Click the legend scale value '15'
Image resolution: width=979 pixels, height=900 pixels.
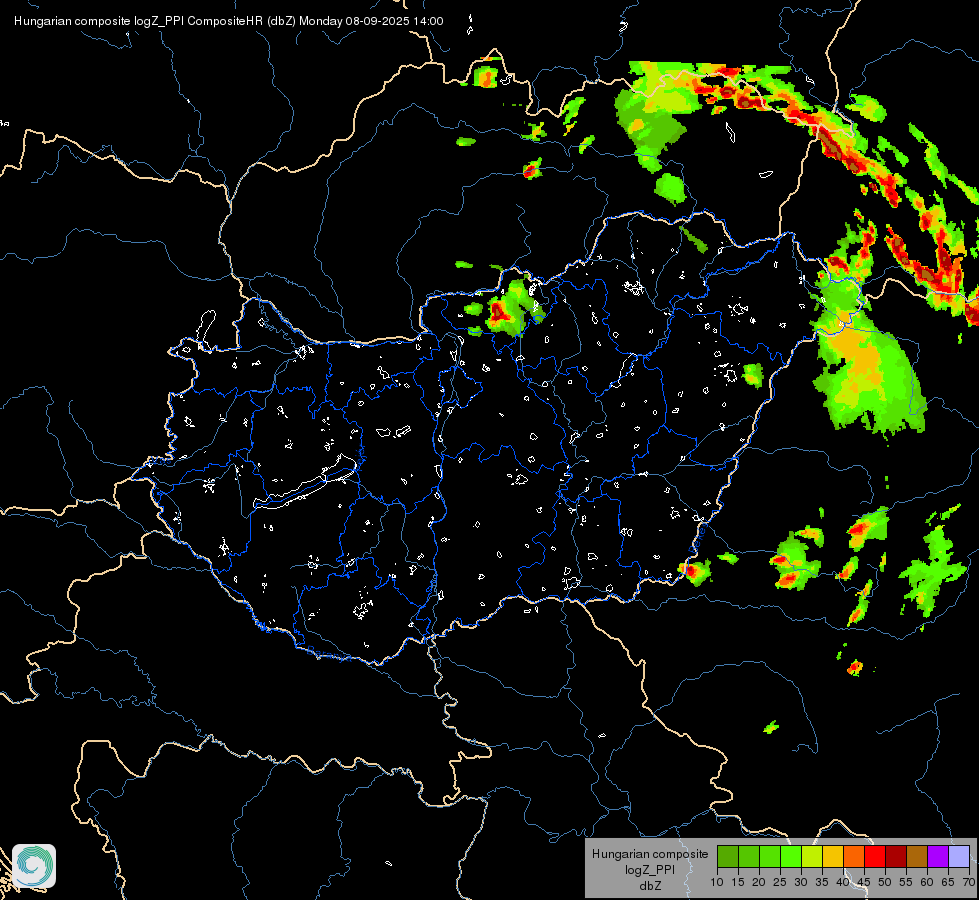tap(738, 883)
